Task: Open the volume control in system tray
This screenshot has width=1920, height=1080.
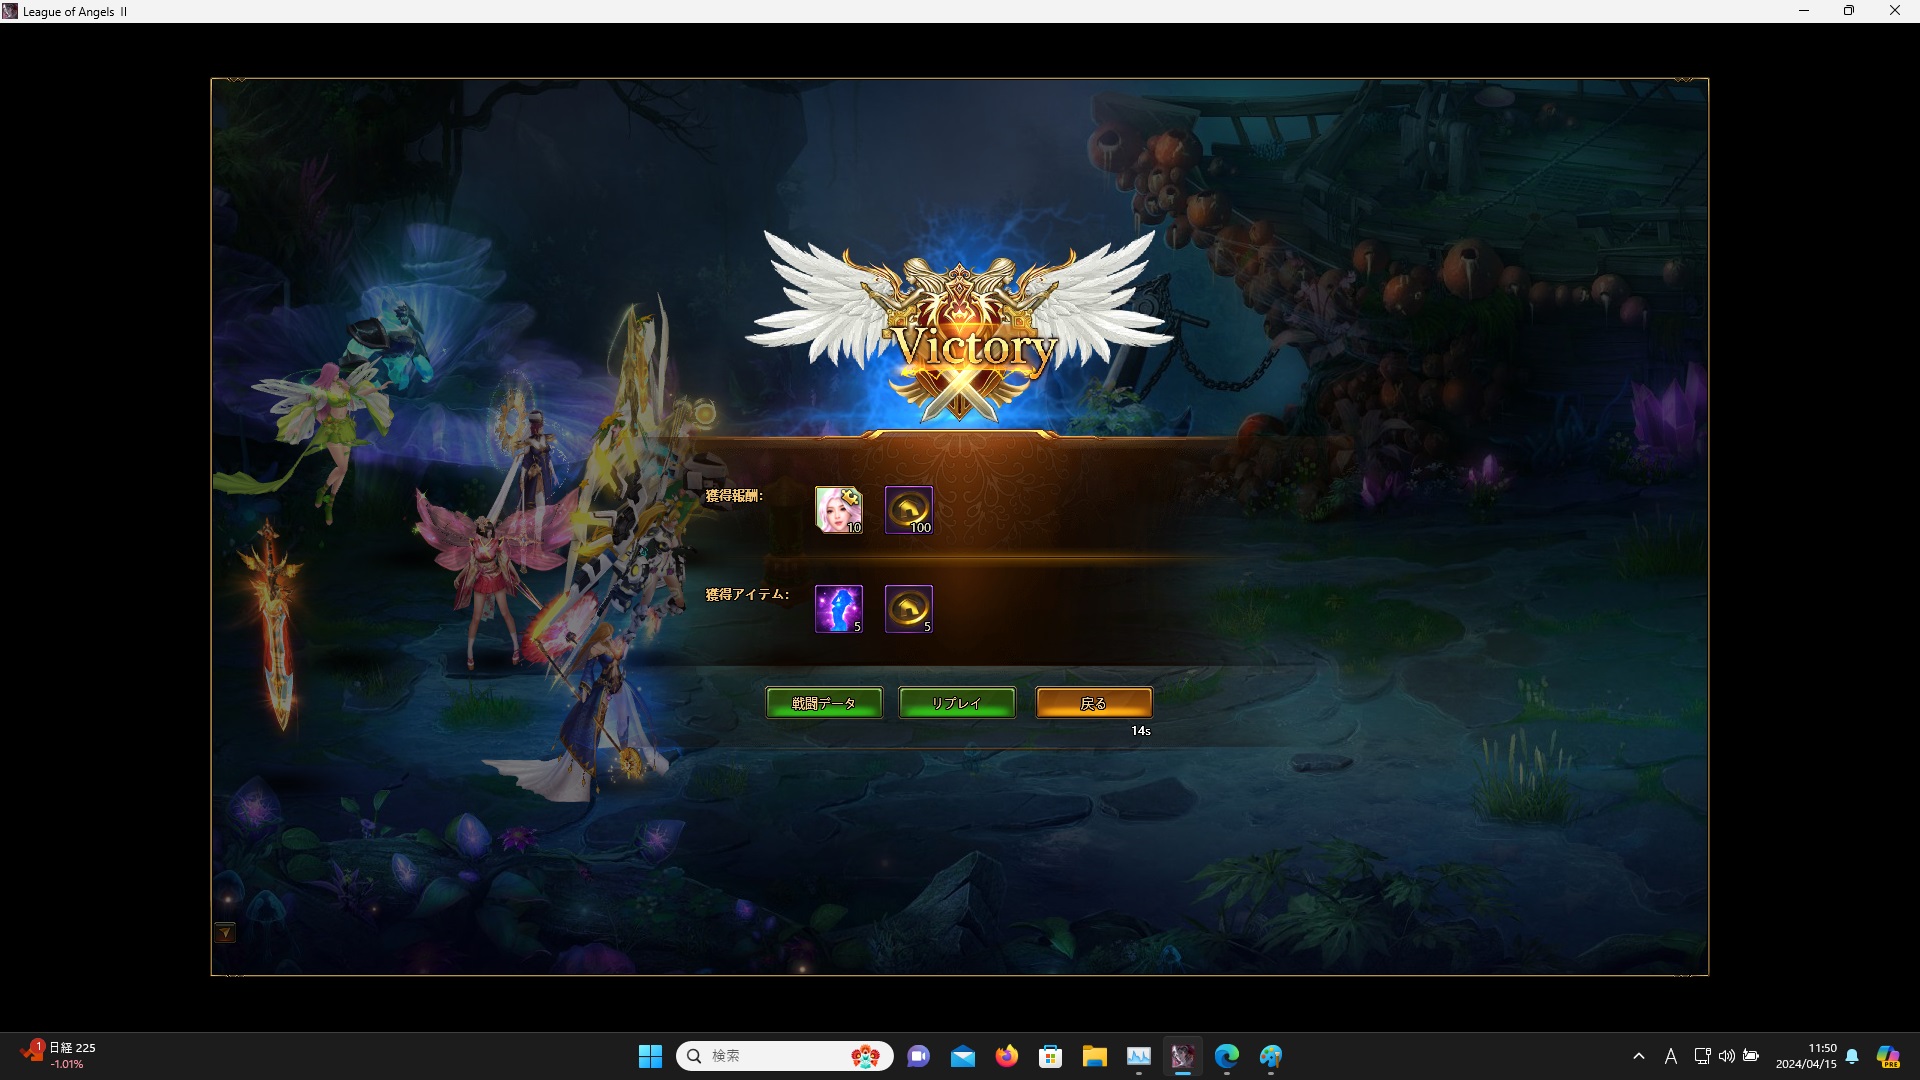Action: 1726,1056
